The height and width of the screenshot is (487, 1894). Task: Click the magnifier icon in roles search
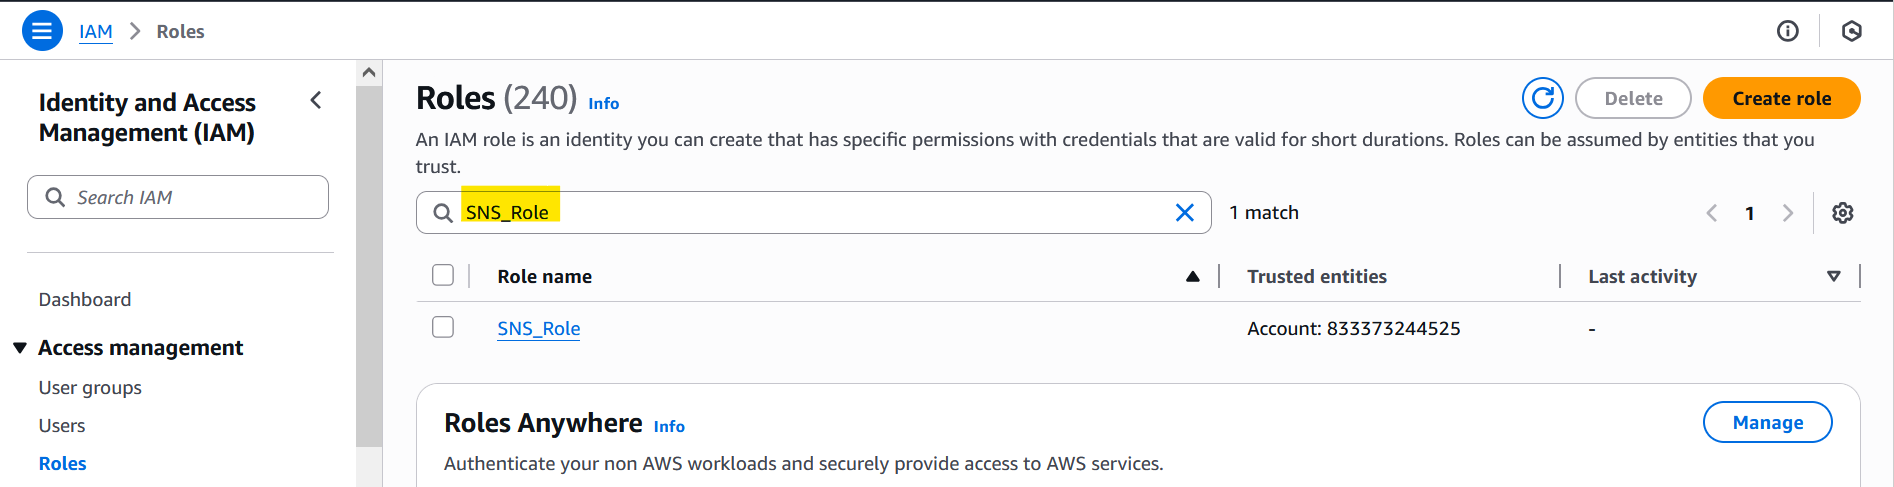(x=443, y=213)
